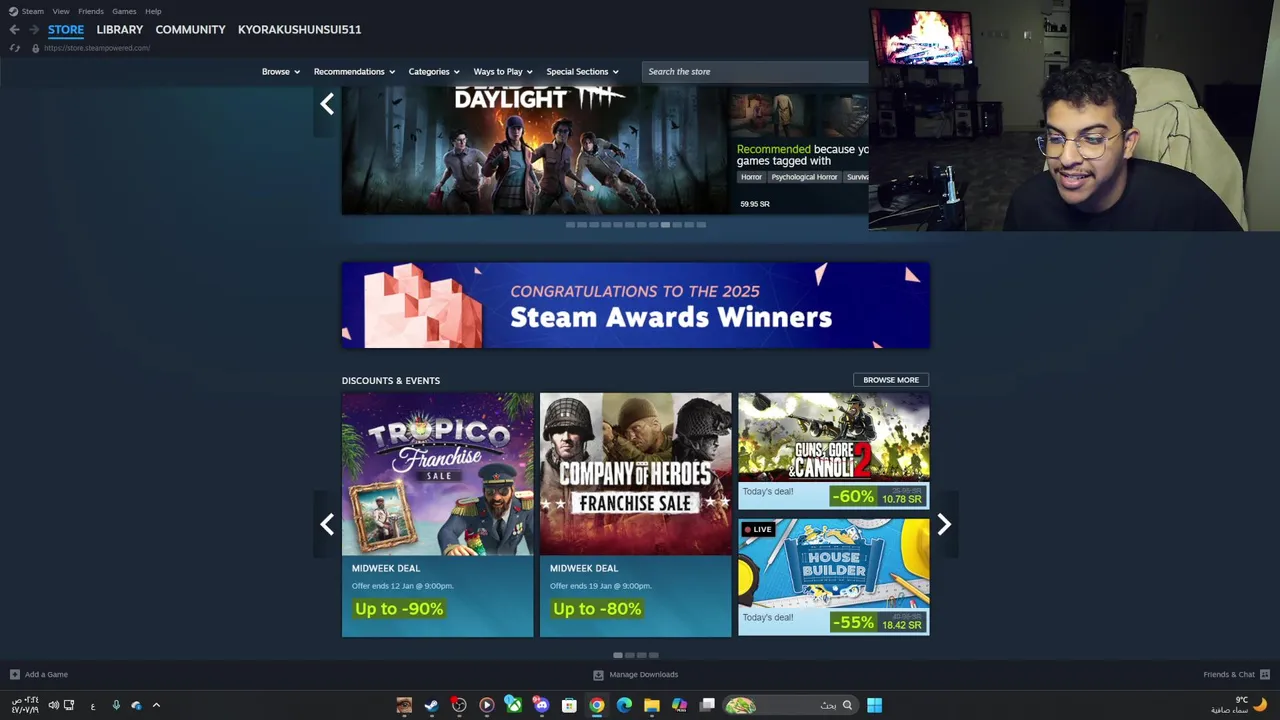Click the volume speaker tray icon
Image resolution: width=1280 pixels, height=720 pixels.
53,705
